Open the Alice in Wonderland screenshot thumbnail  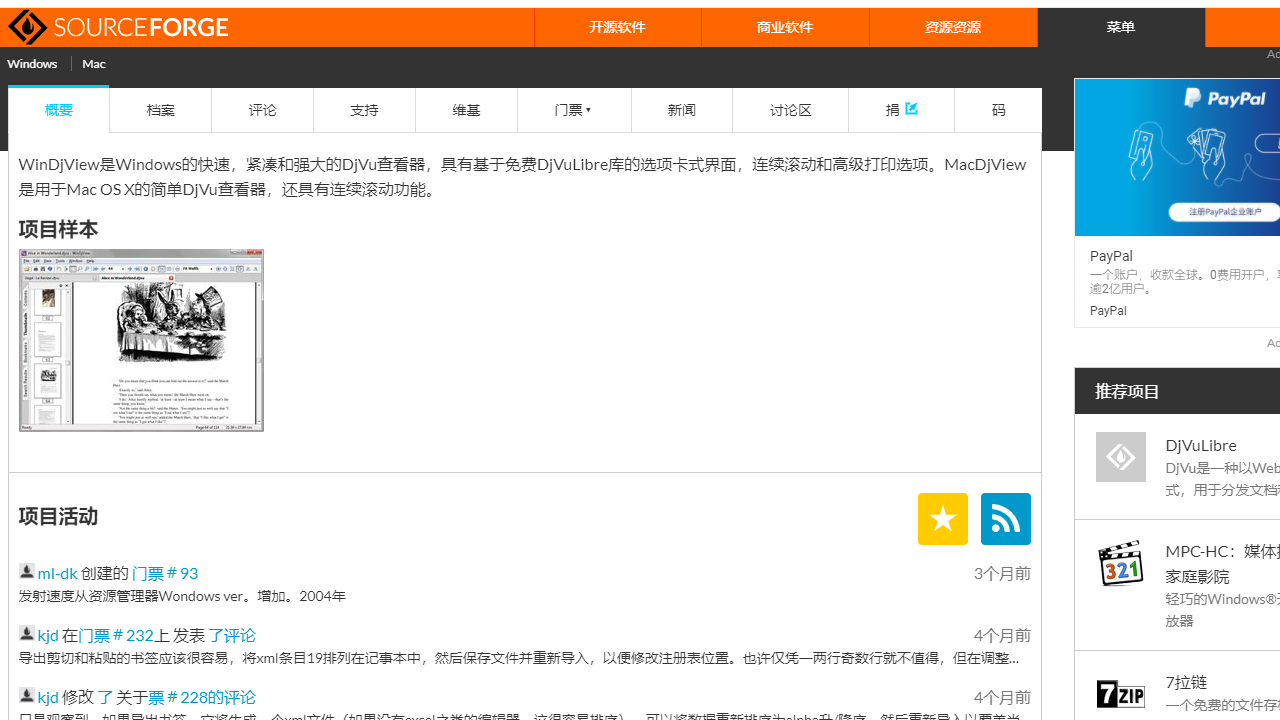pos(140,340)
